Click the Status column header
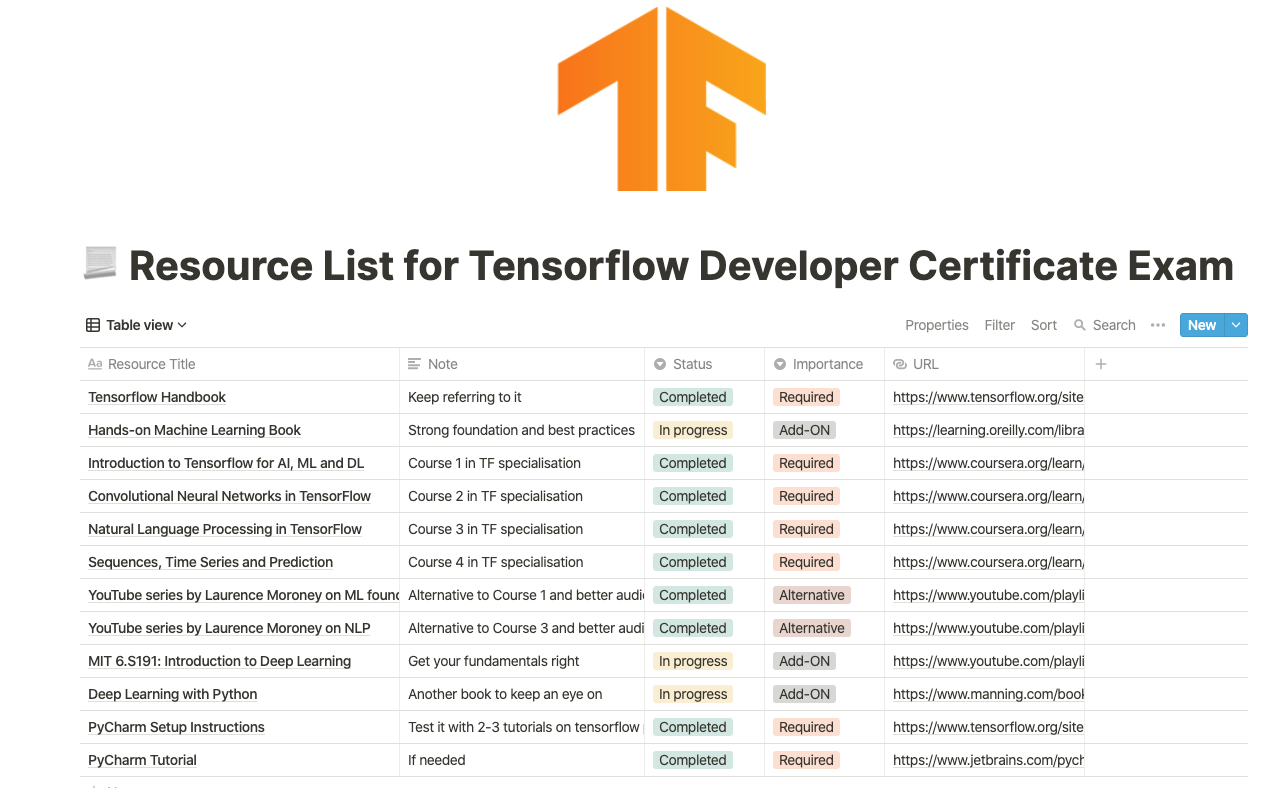This screenshot has width=1281, height=788. 705,364
